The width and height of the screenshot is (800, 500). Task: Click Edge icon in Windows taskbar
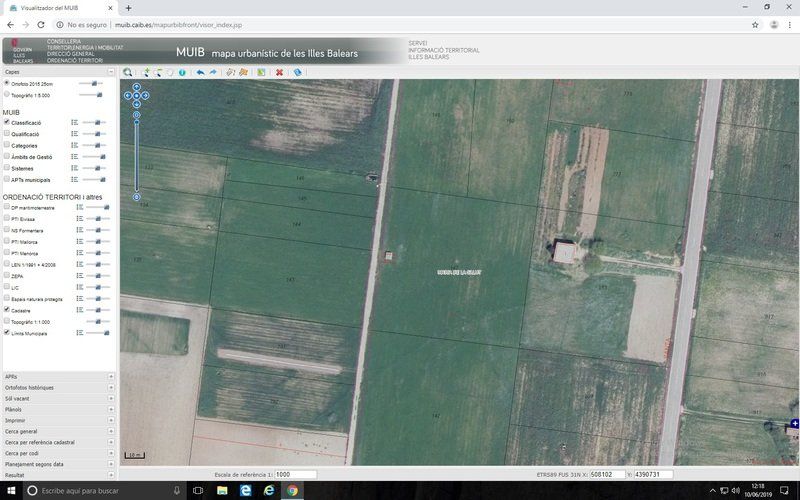269,491
